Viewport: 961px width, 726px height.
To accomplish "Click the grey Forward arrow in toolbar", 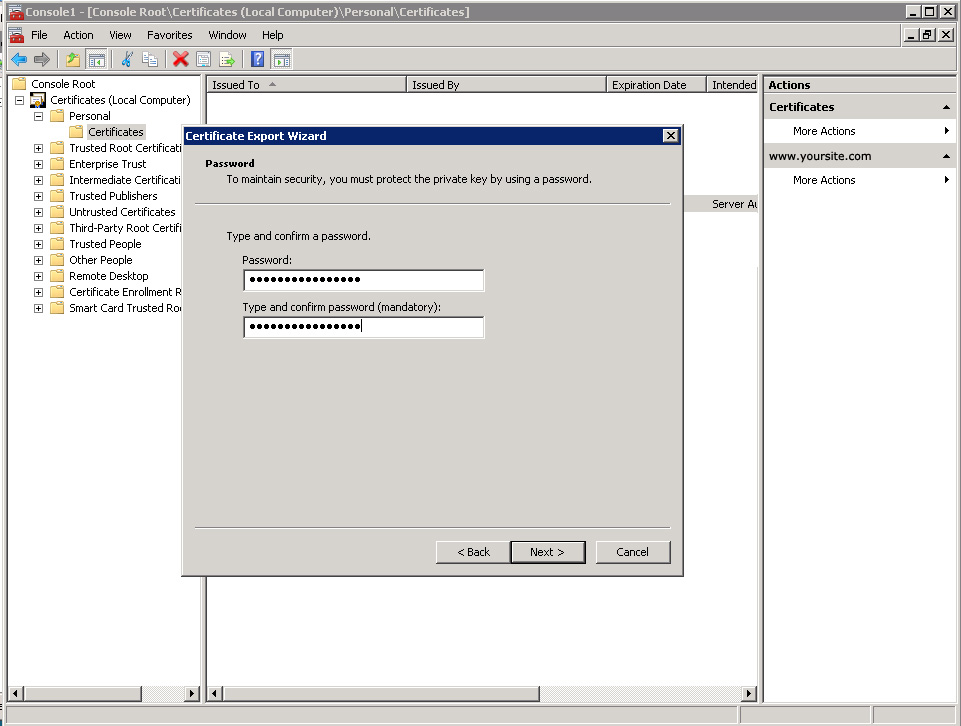I will (x=42, y=59).
